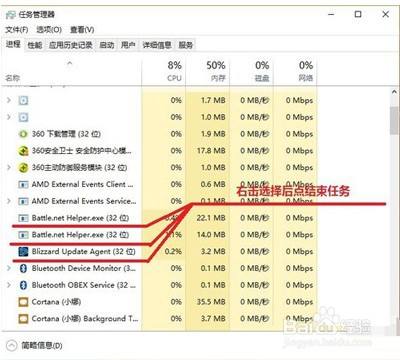Screen dimensions: 400x360
Task: Click the Task Manager title bar icon
Action: pos(10,14)
